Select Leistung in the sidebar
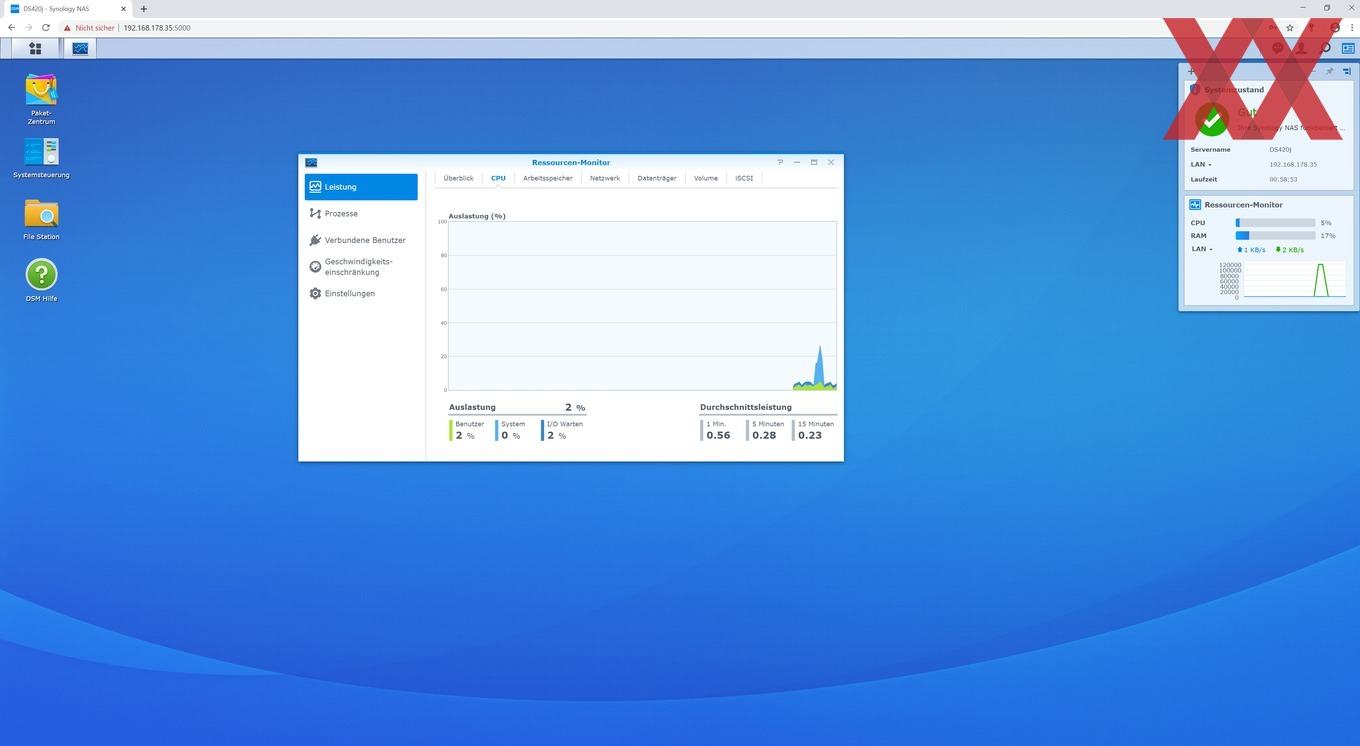Viewport: 1360px width, 746px height. [361, 187]
